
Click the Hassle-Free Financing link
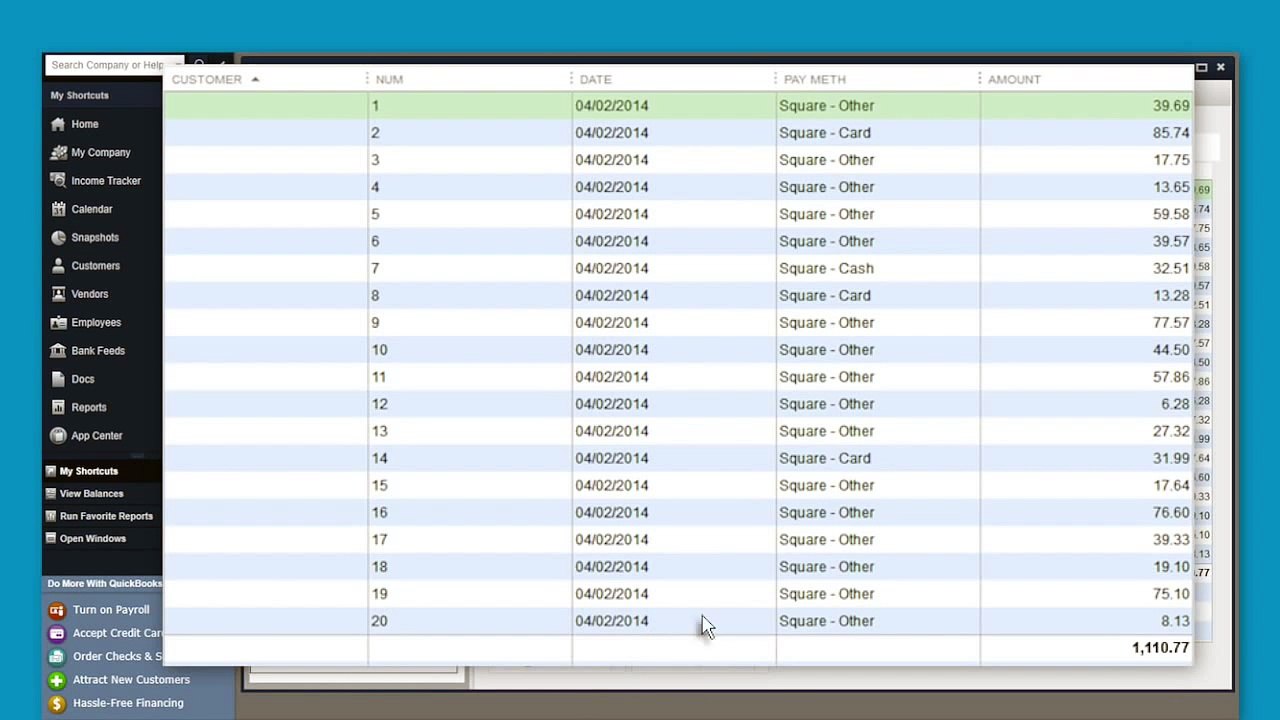[x=128, y=703]
